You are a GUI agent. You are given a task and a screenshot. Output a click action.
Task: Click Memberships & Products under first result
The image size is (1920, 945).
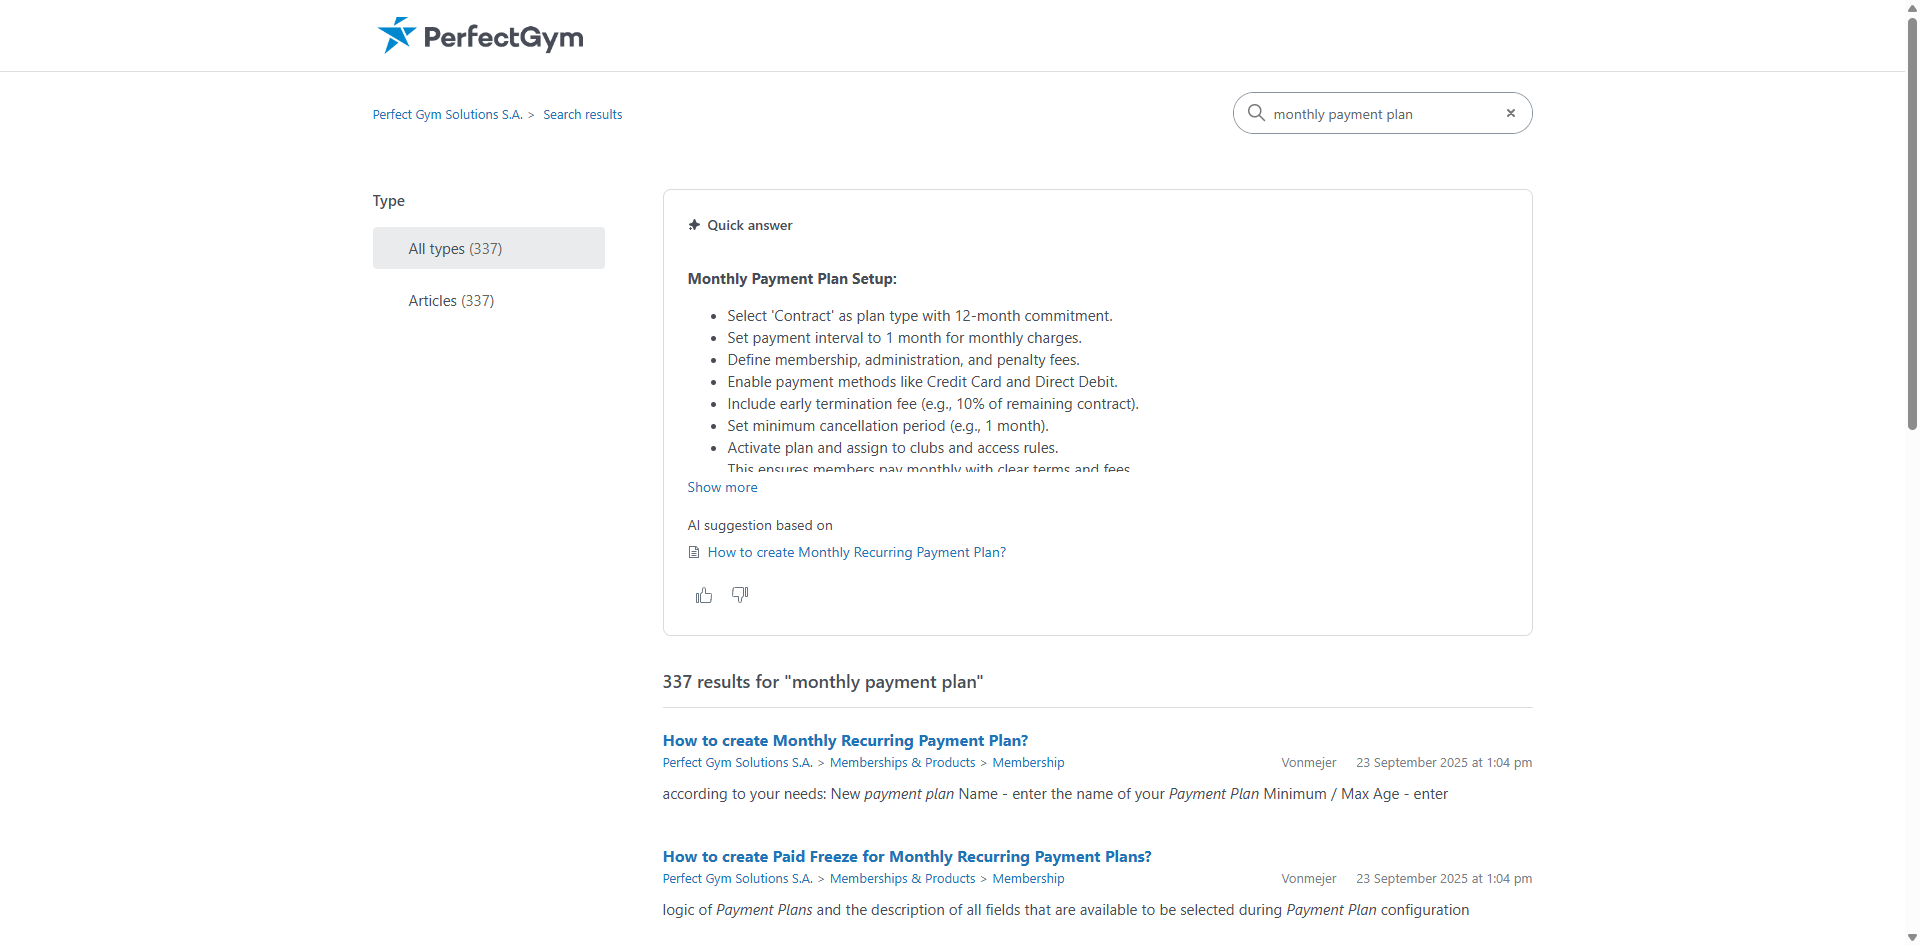click(x=902, y=763)
